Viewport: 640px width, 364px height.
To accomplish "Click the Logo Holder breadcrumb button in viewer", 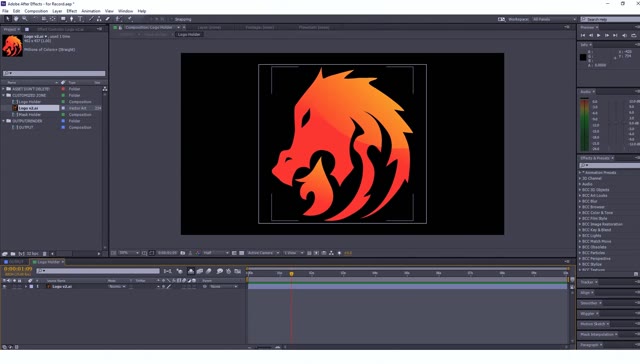I will 189,35.
